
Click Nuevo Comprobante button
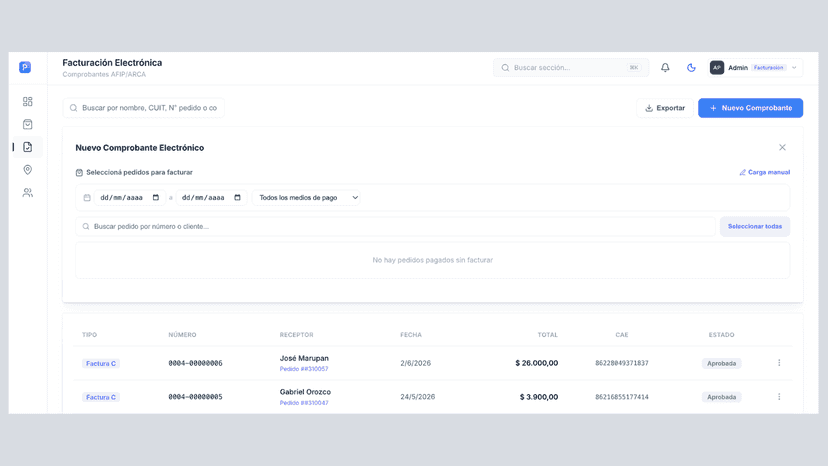[750, 108]
